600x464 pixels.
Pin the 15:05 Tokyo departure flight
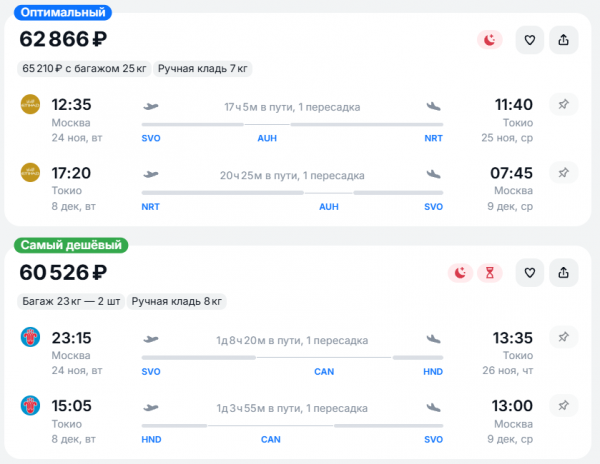click(563, 405)
